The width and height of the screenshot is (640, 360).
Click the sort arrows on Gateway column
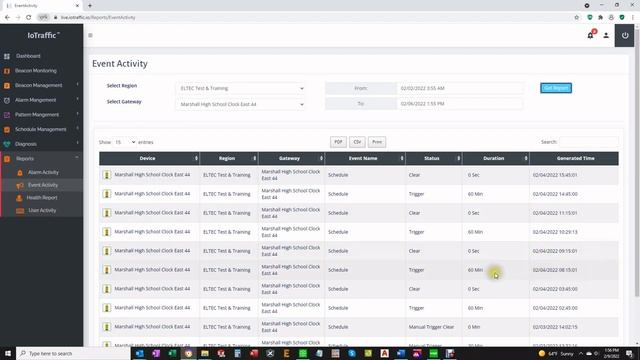point(321,158)
